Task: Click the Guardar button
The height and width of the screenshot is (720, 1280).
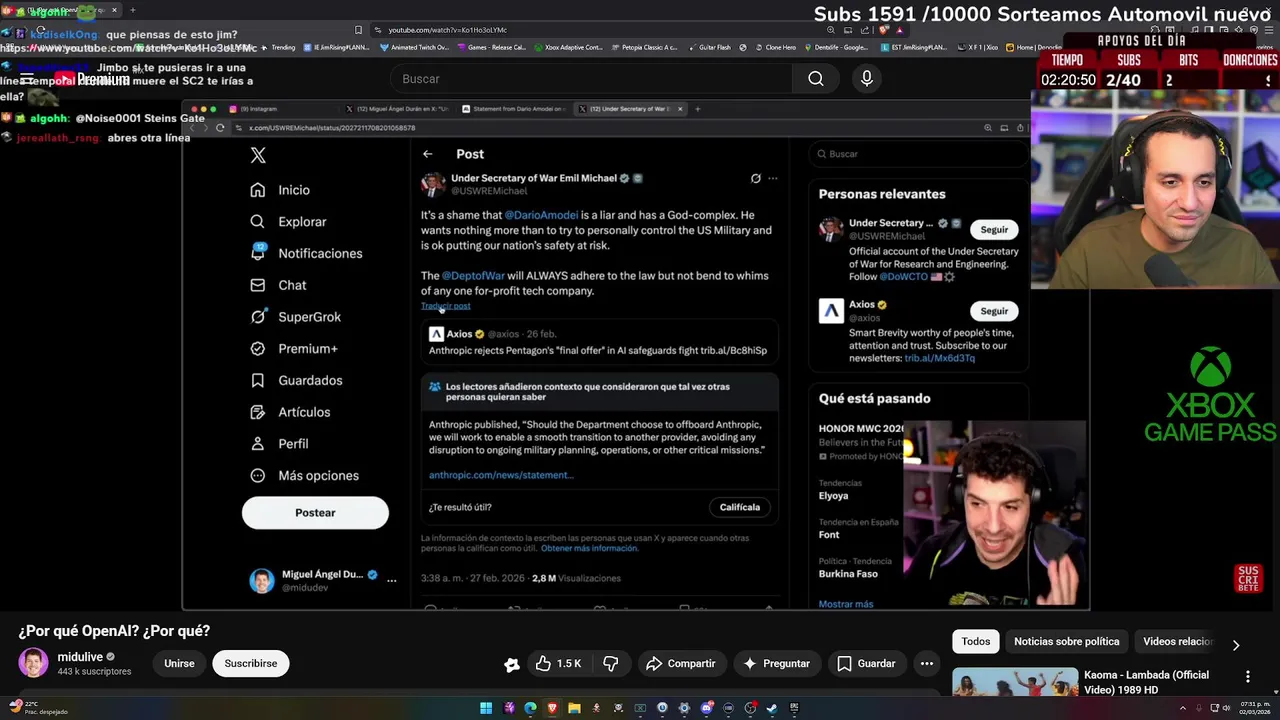Action: pos(866,663)
